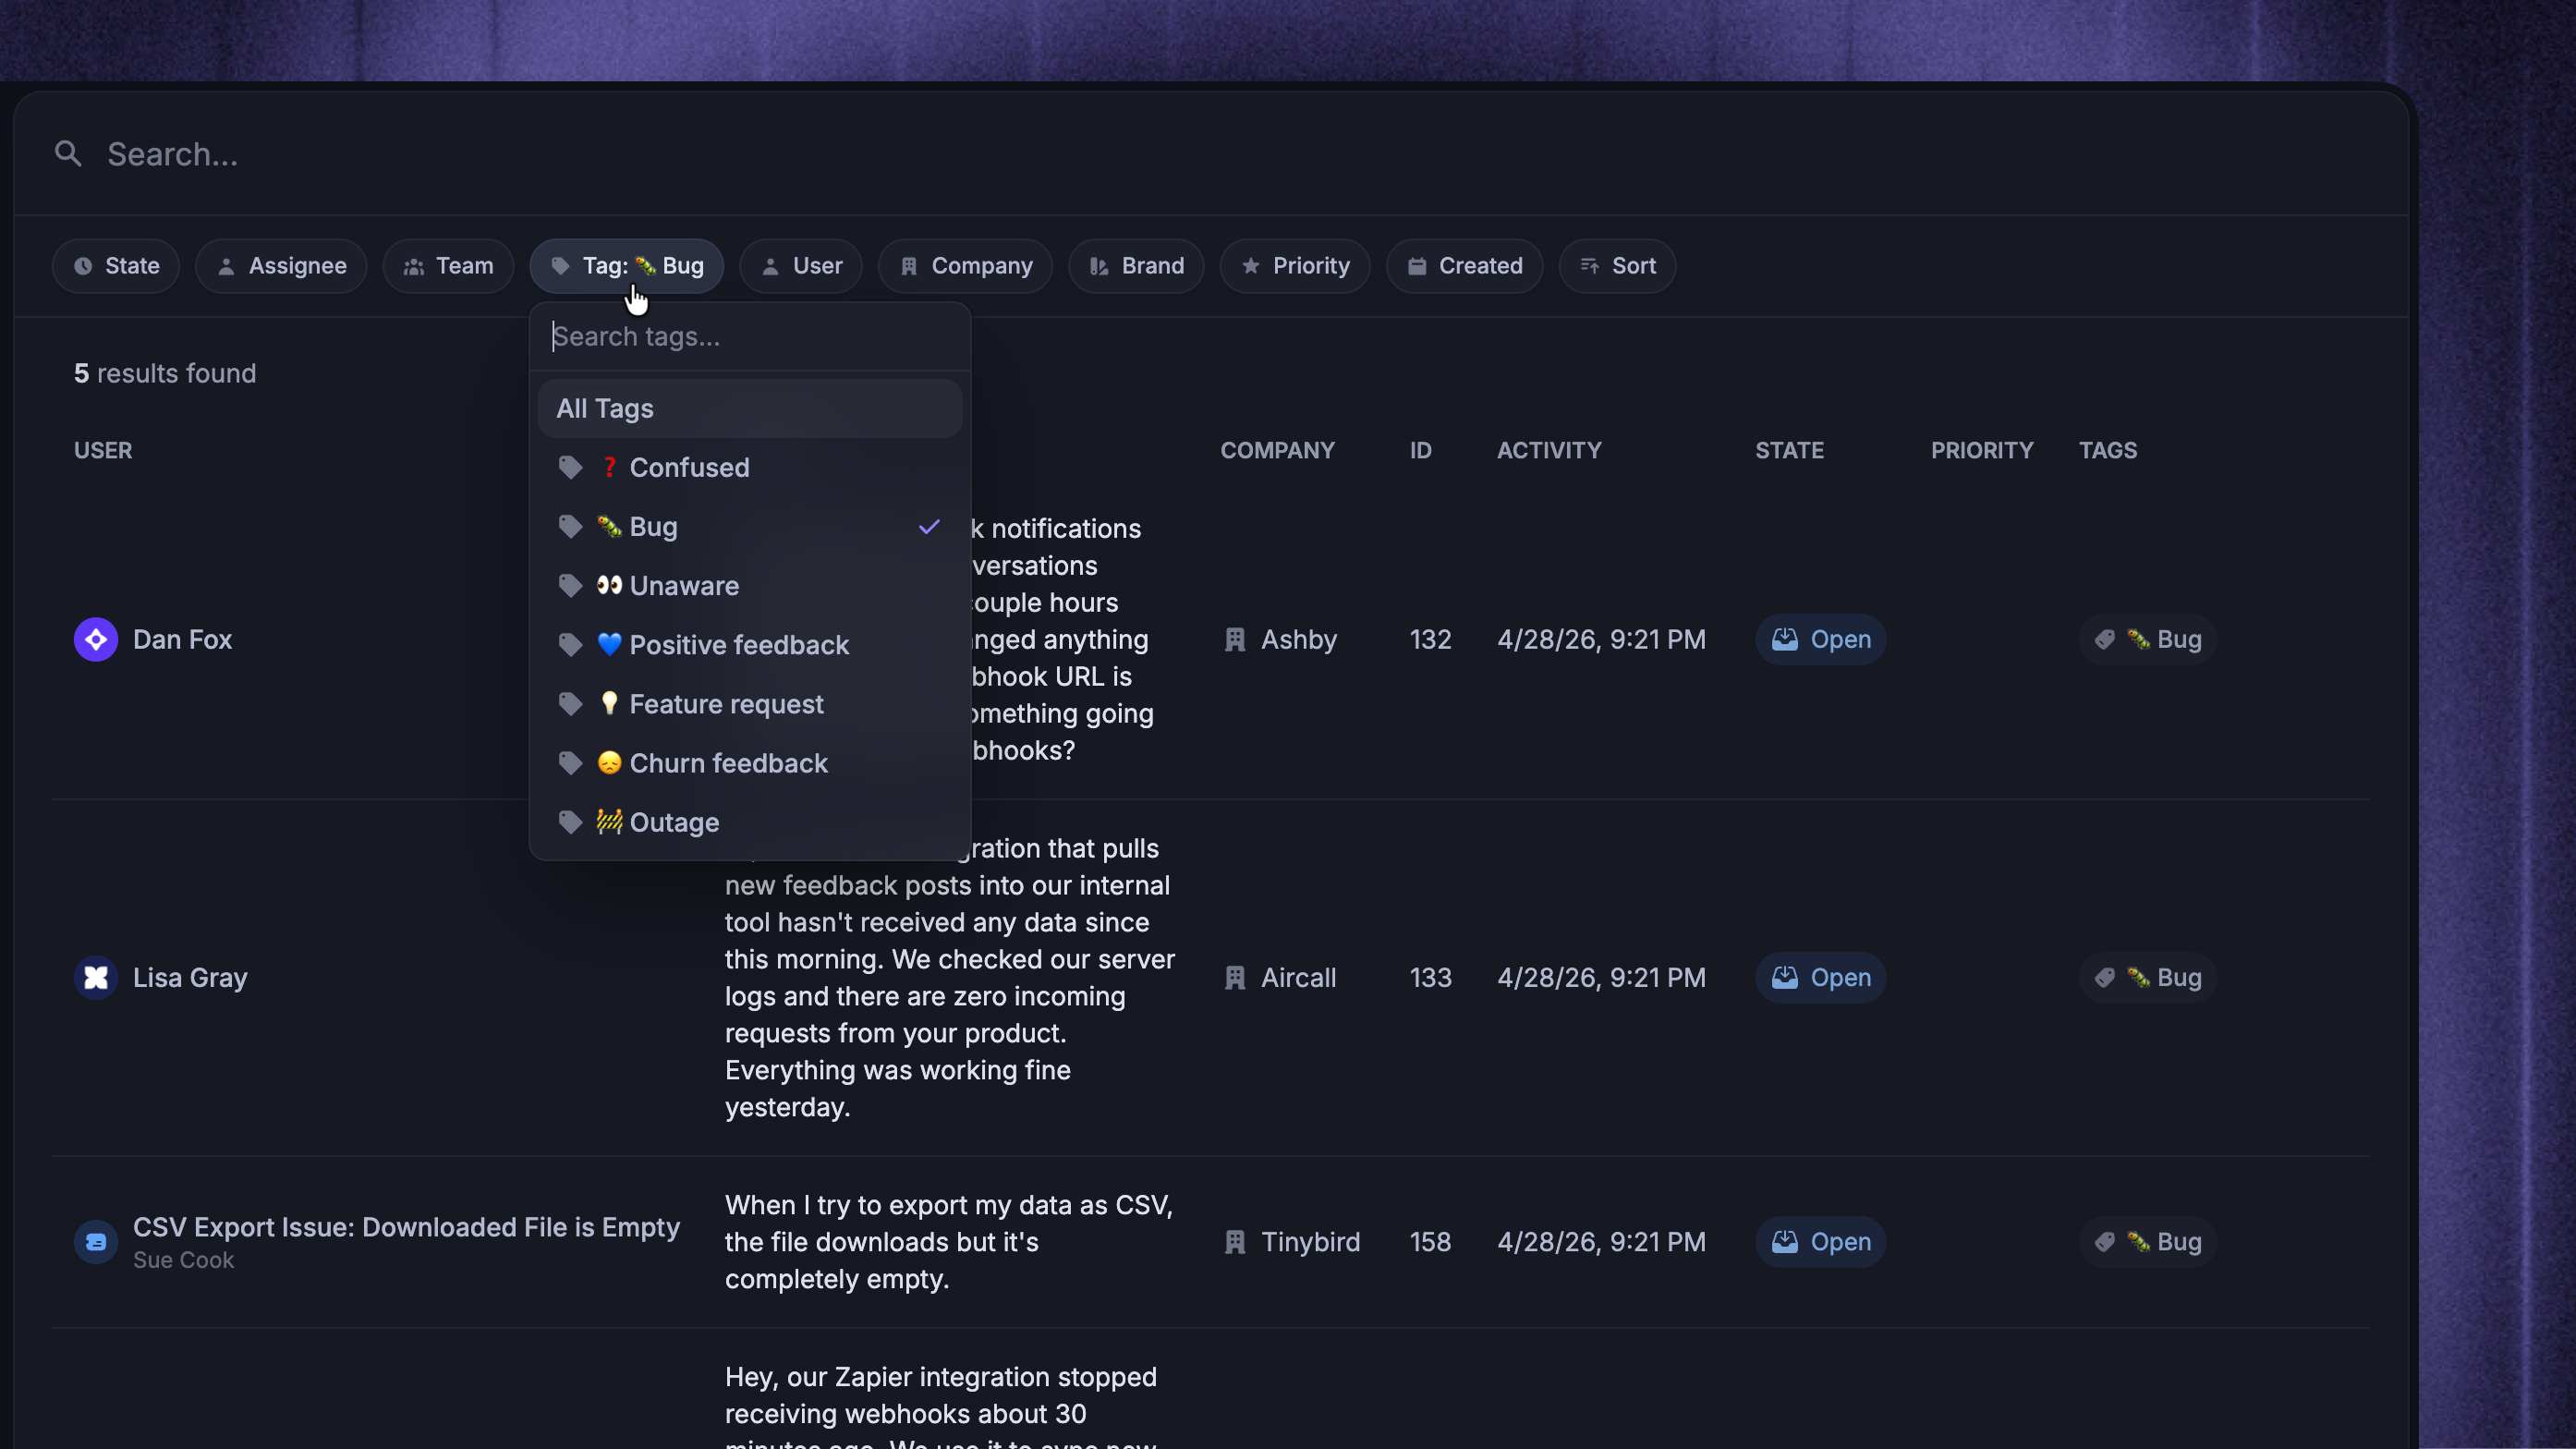Open the User filter dropdown
Screen dimensions: 2576x1449
tap(801, 266)
